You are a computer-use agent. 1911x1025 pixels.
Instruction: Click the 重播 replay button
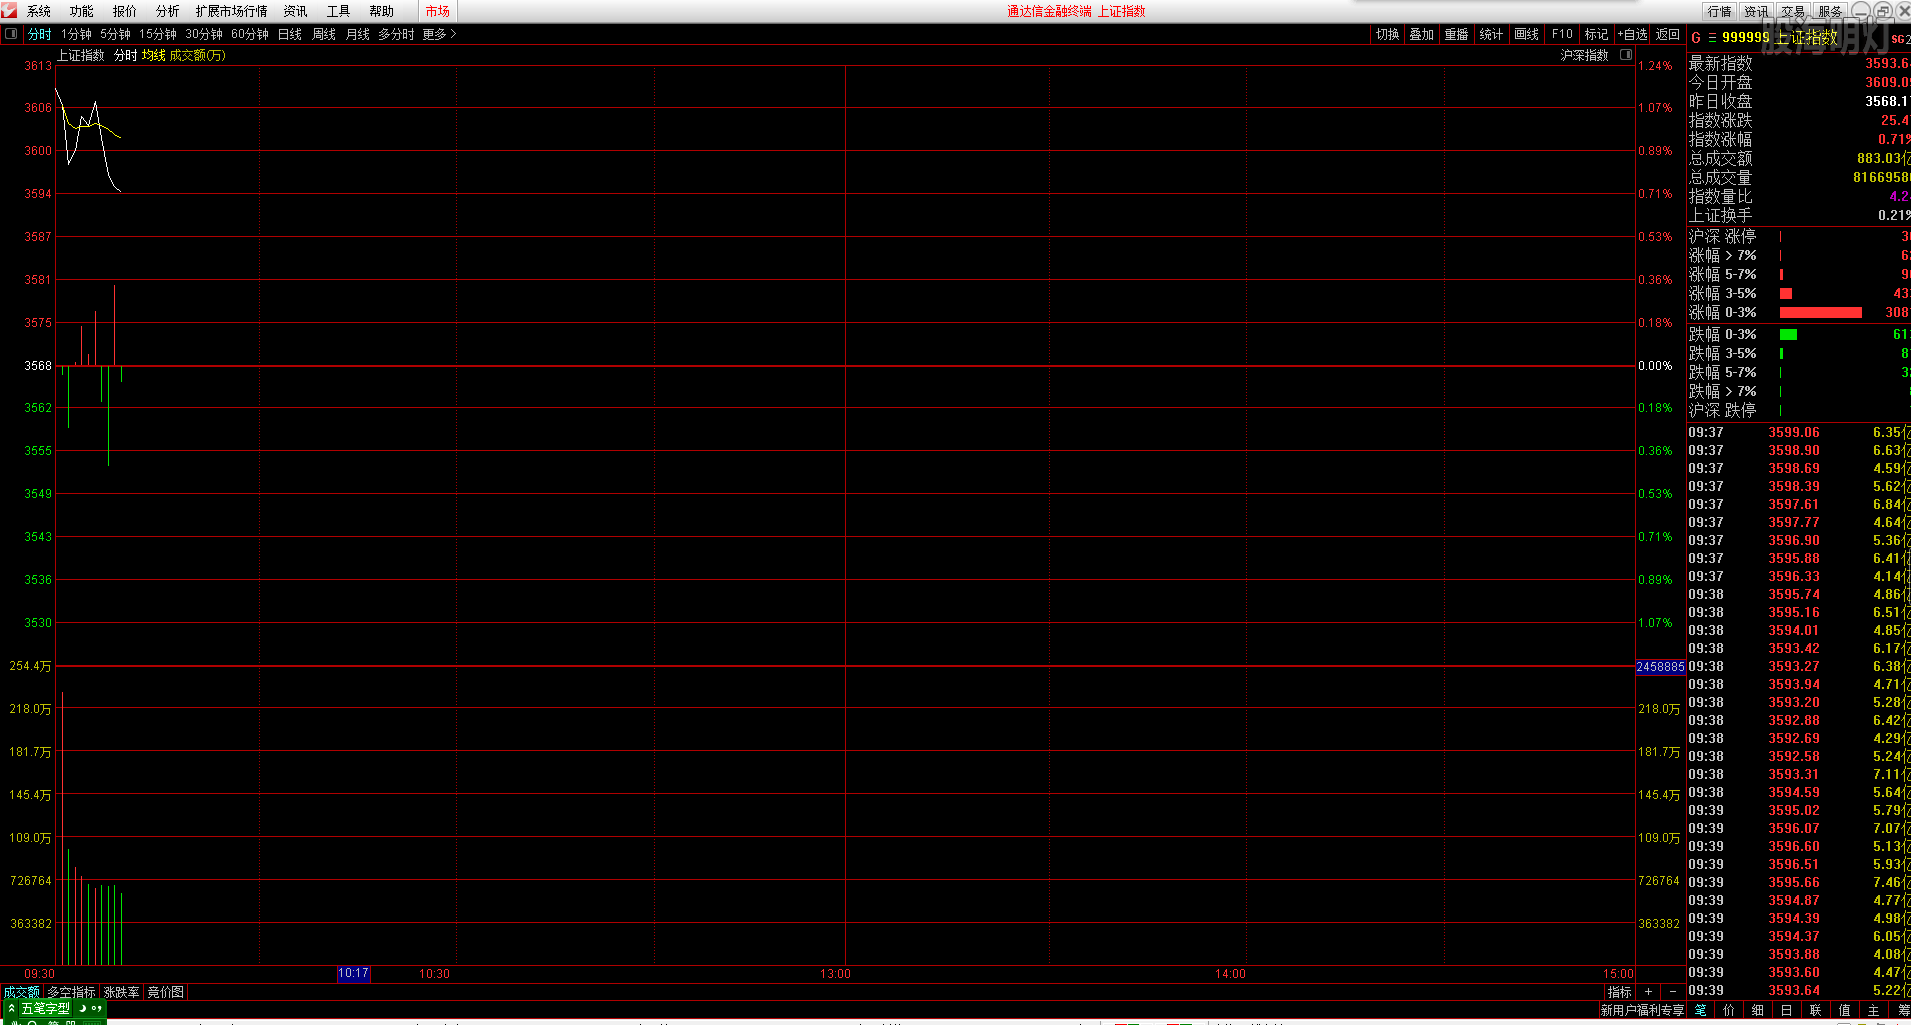1456,34
